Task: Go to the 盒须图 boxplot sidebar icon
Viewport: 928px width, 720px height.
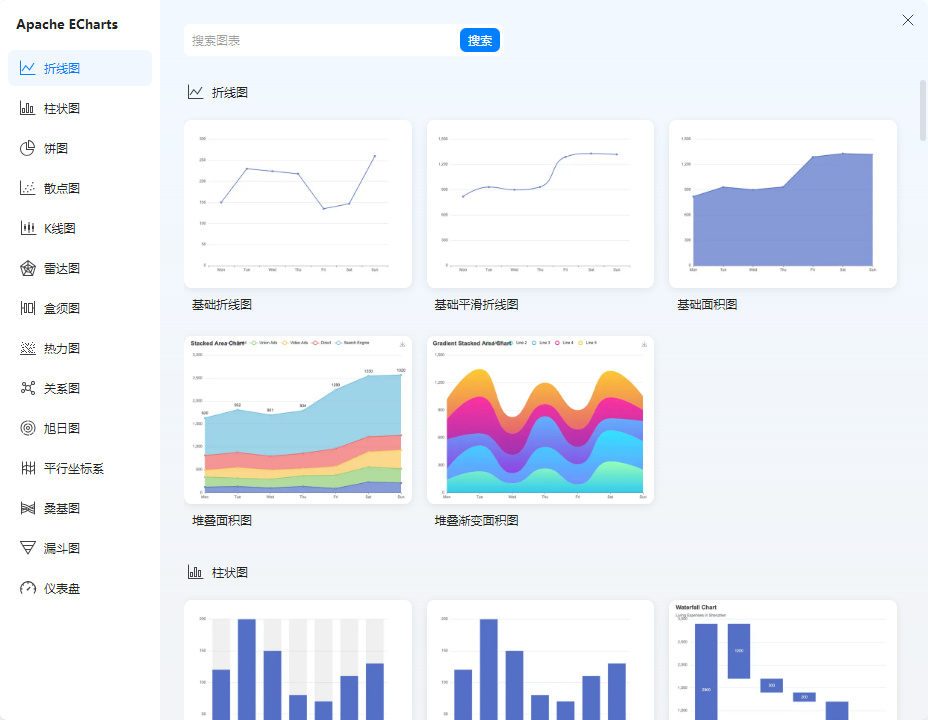Action: tap(27, 308)
